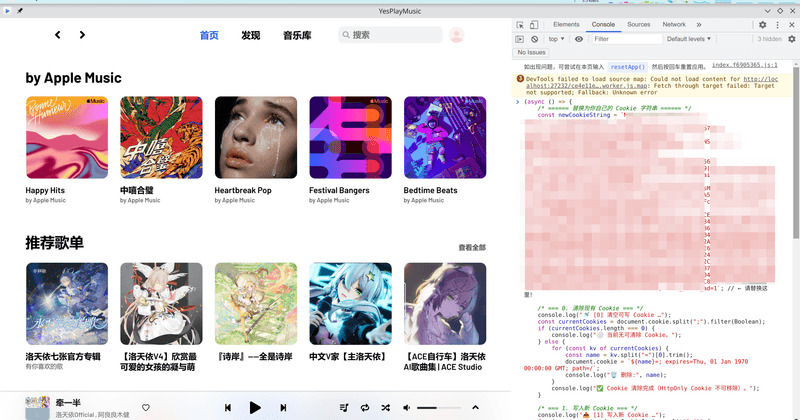
Task: Open the 『诗岸』——全是诗岸 cover
Action: click(x=256, y=304)
